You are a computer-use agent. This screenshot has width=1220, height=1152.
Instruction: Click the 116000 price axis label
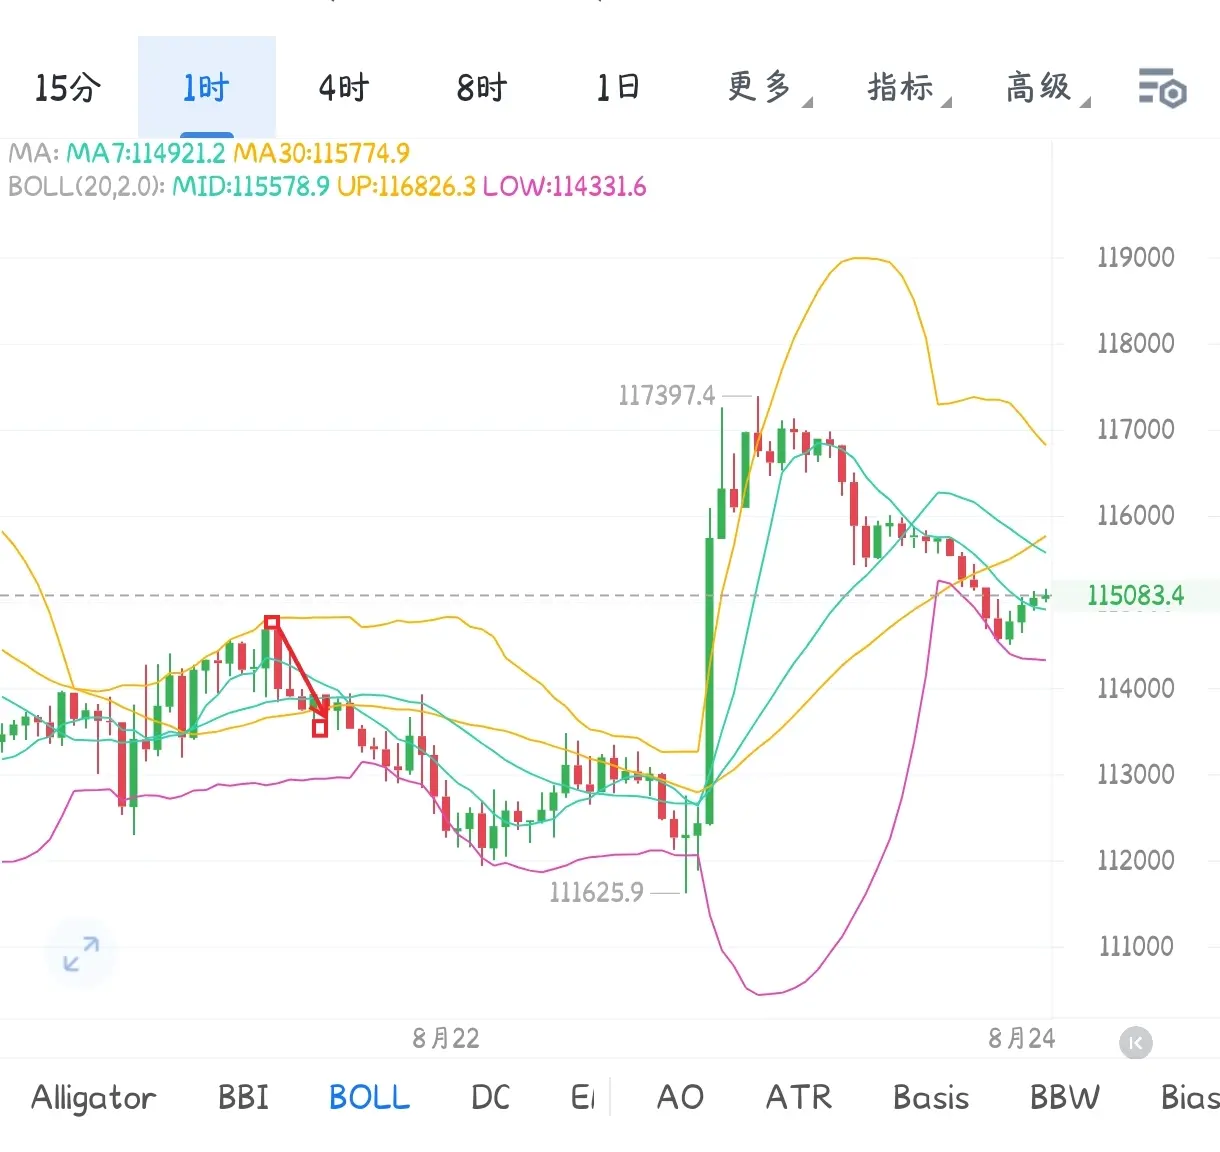(1136, 516)
